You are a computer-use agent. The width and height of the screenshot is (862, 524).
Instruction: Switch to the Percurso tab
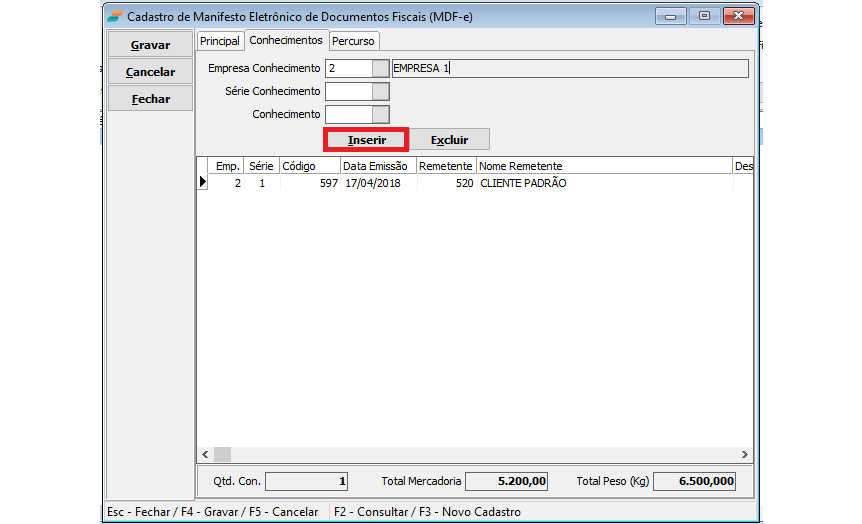pos(354,41)
